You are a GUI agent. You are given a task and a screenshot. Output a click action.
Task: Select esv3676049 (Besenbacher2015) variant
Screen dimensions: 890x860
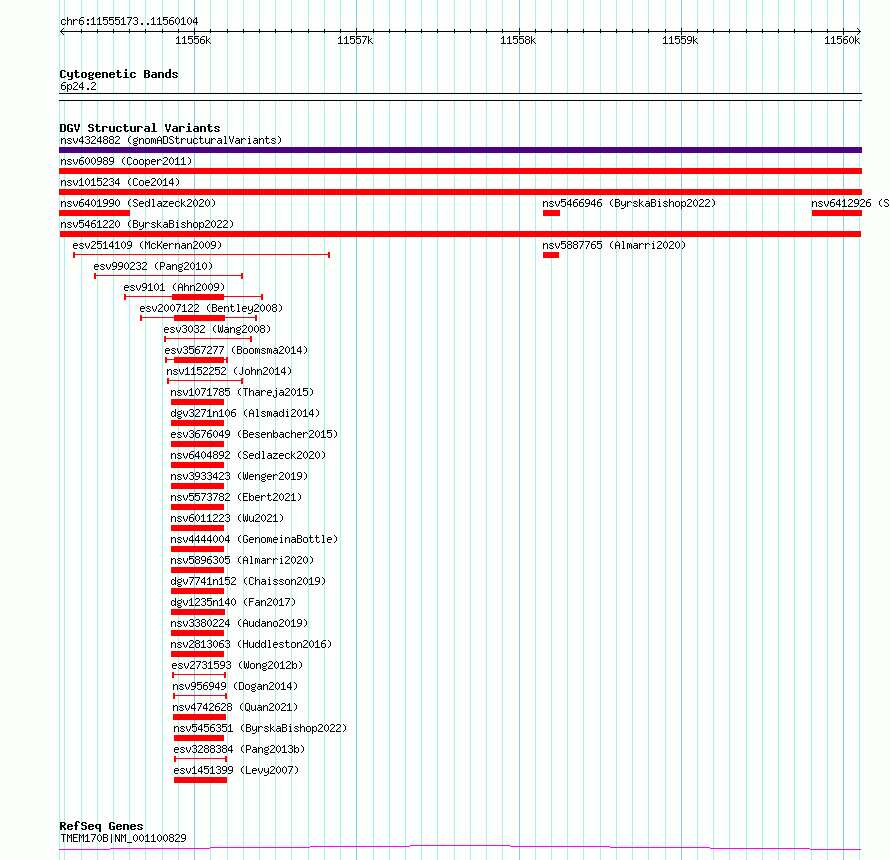point(254,434)
